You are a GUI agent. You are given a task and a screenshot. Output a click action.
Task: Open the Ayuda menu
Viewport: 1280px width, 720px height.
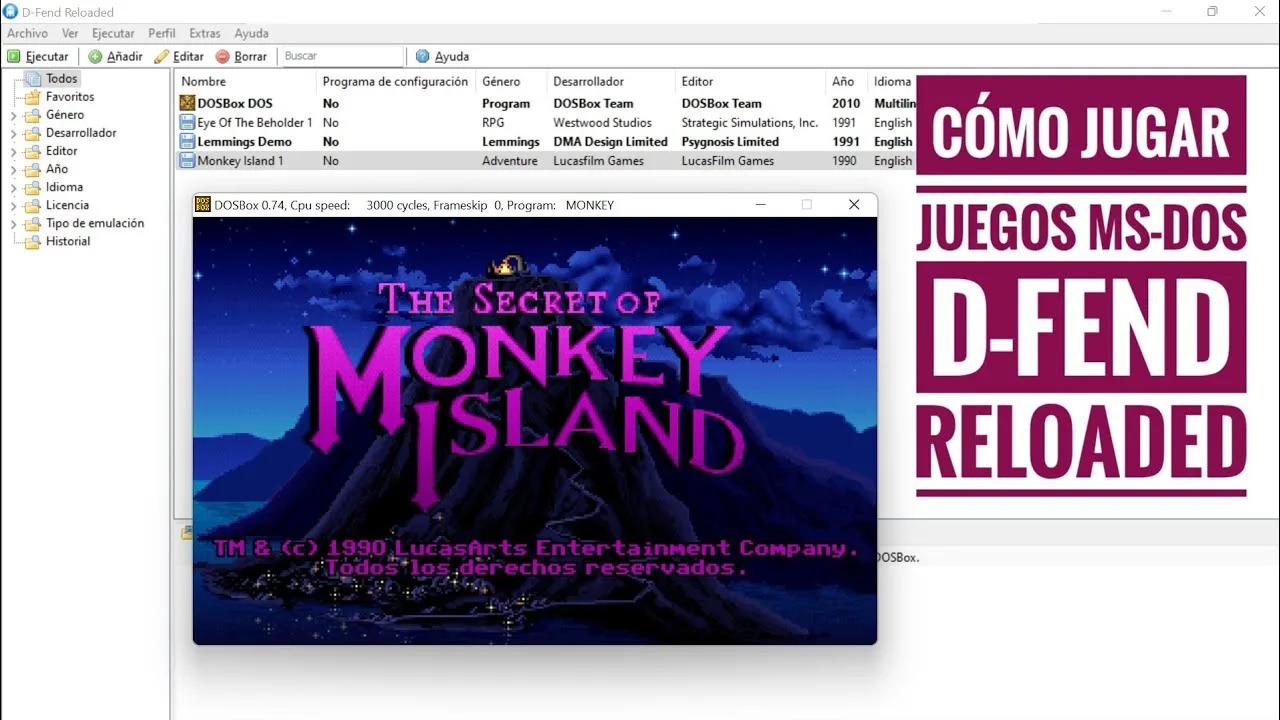pos(251,33)
